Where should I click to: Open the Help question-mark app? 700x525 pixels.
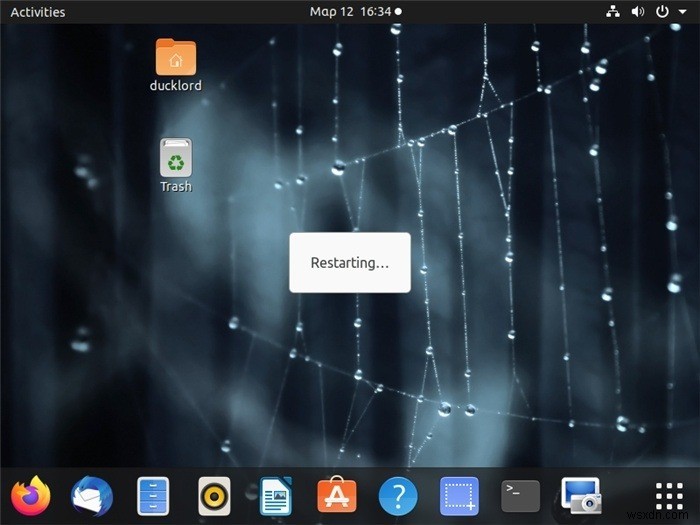click(x=398, y=496)
